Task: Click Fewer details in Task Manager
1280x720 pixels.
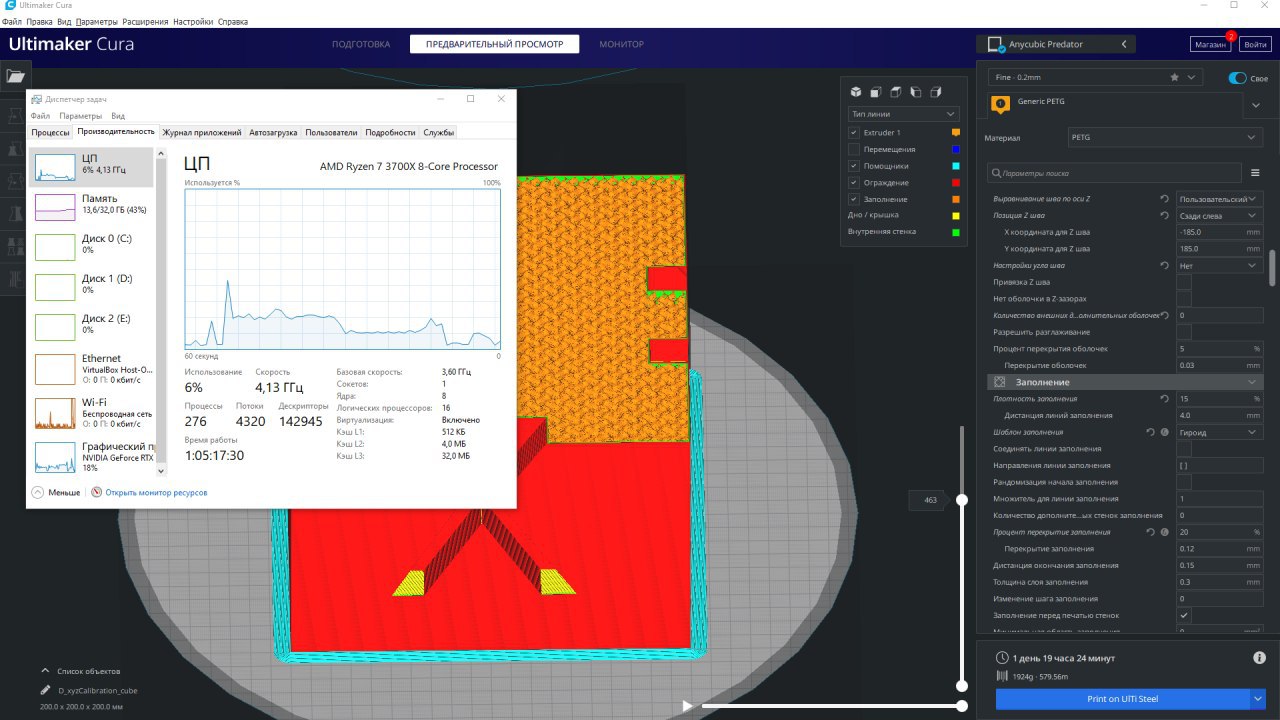Action: coord(56,492)
